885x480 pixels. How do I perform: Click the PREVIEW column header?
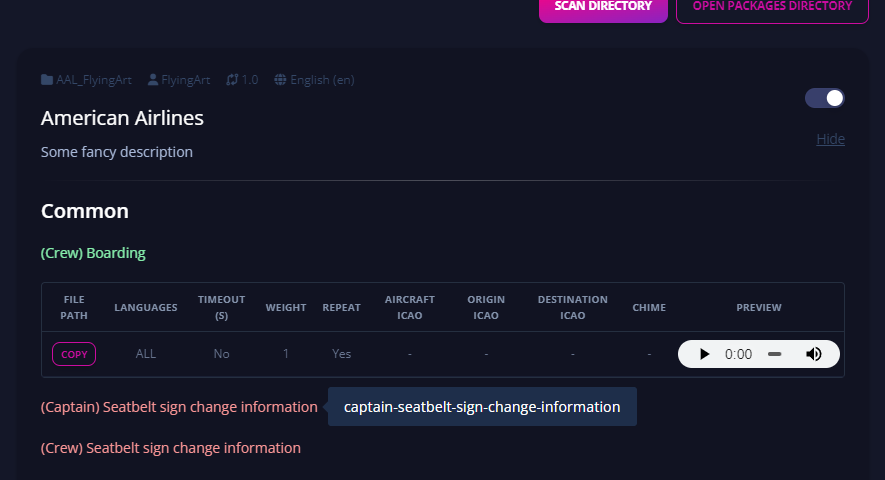pyautogui.click(x=759, y=307)
